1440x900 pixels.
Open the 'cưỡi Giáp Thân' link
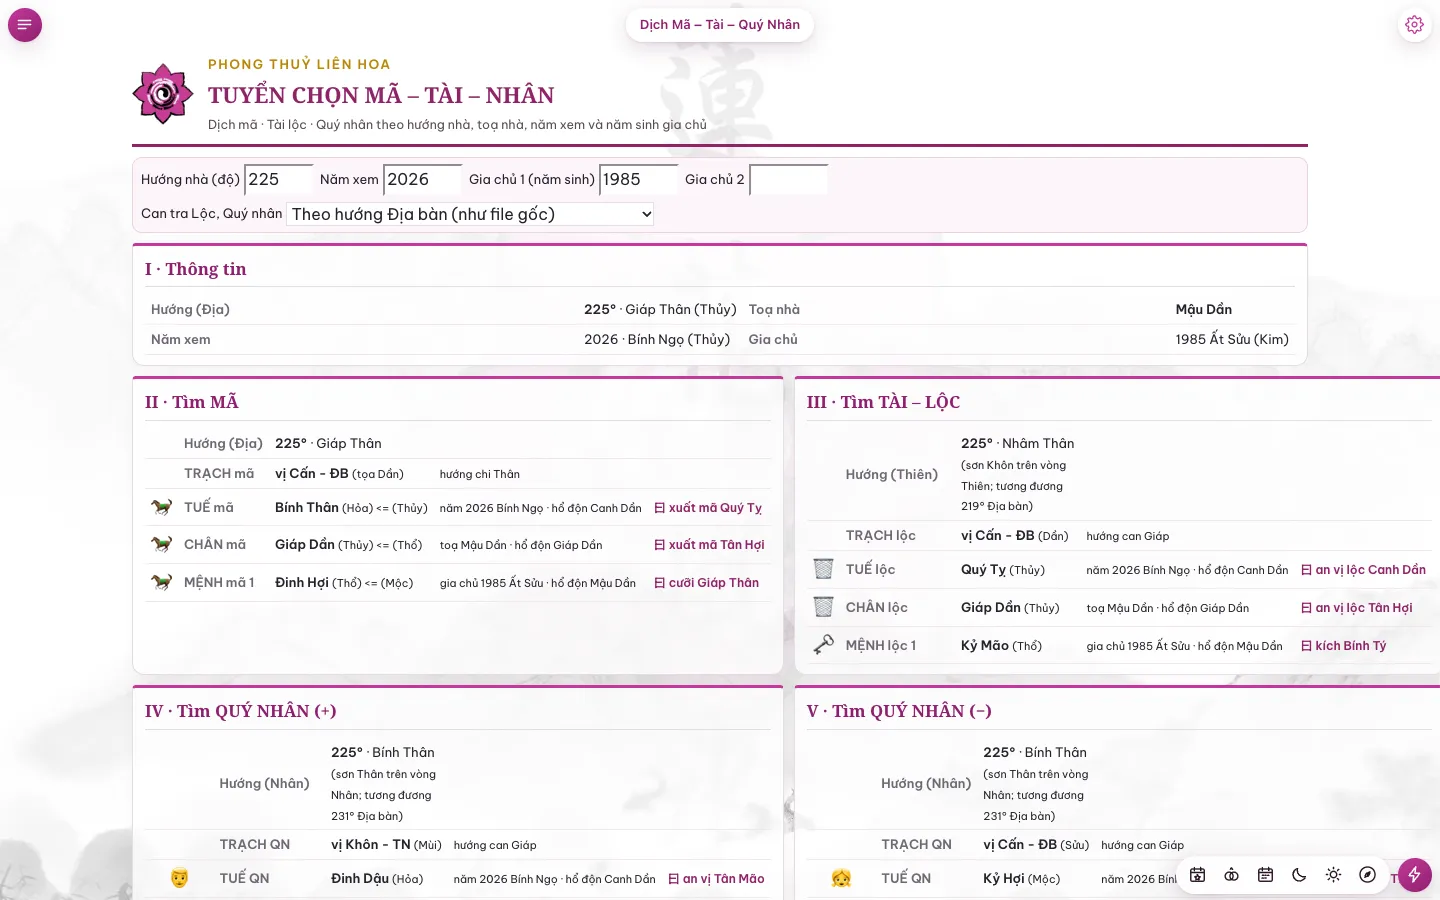coord(706,583)
